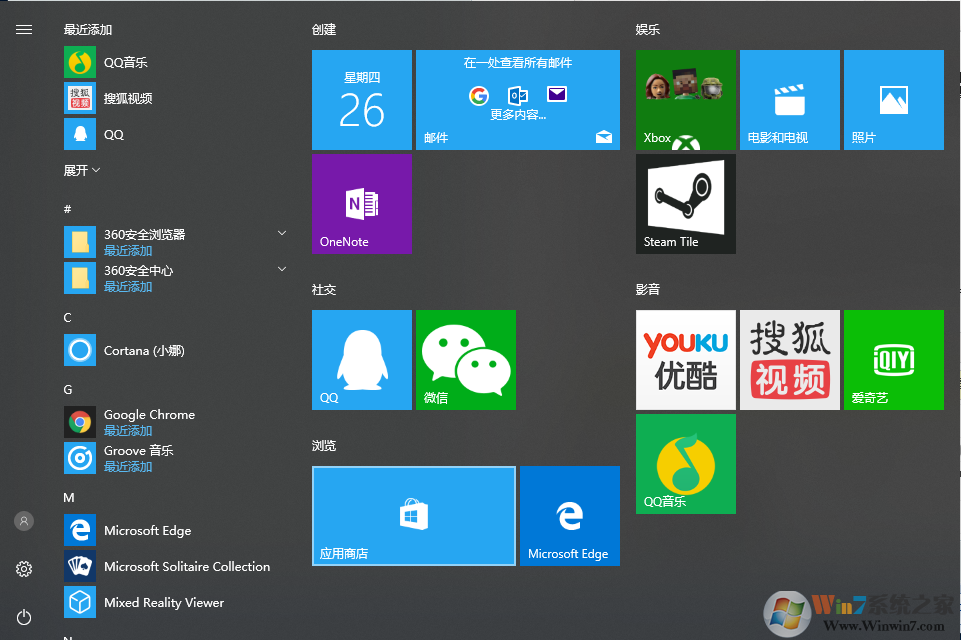
Task: Open the hamburger menu at top left
Action: coord(23,29)
